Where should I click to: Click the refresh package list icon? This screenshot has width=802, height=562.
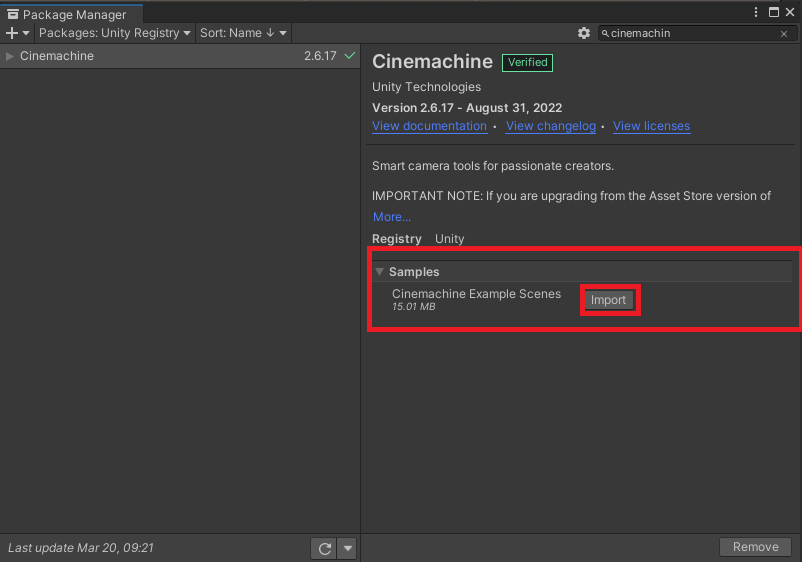click(x=324, y=548)
